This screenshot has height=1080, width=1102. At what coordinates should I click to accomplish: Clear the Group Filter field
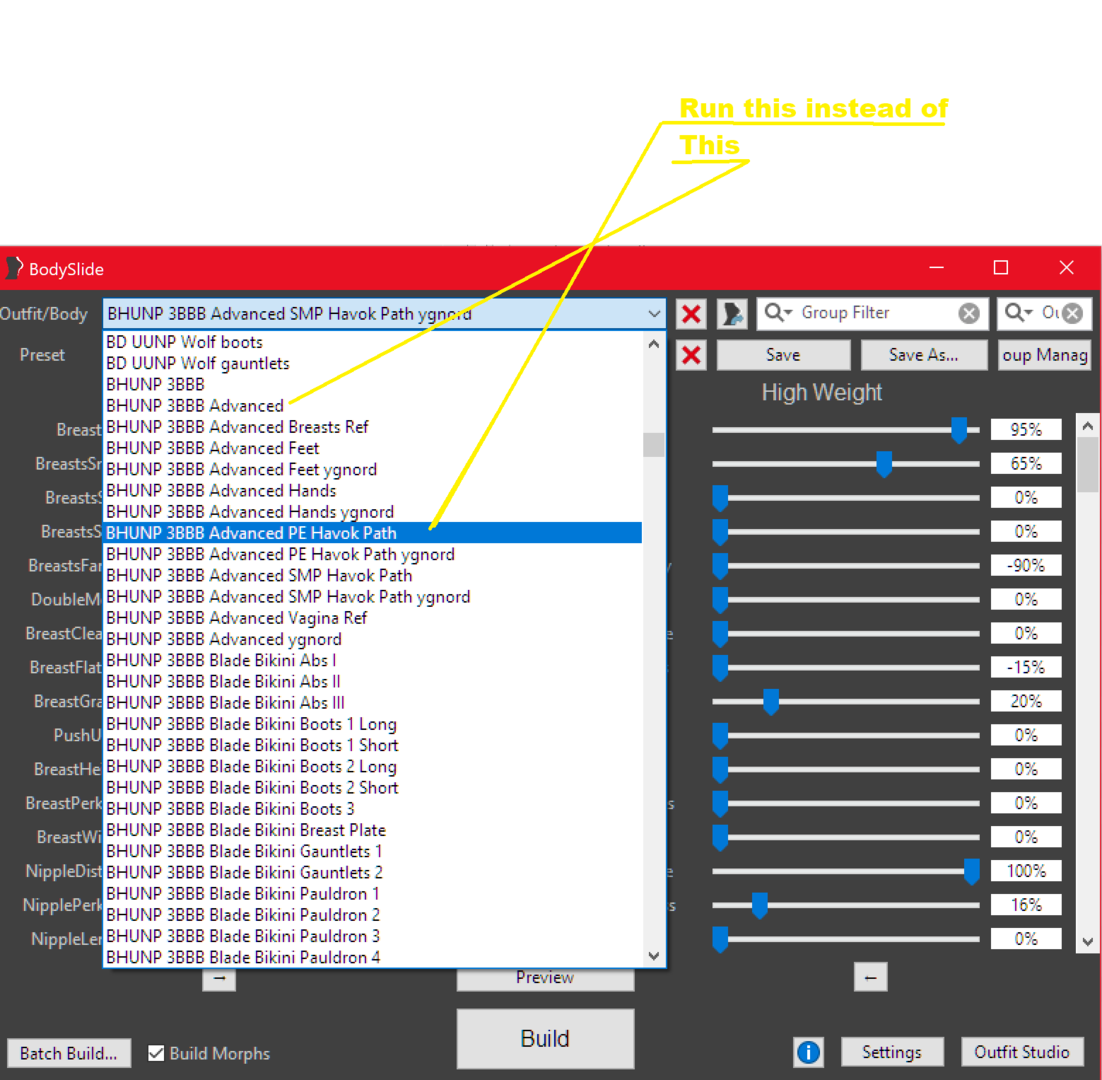969,313
